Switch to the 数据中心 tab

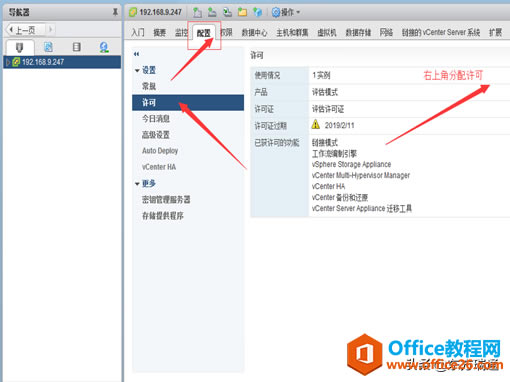click(254, 33)
